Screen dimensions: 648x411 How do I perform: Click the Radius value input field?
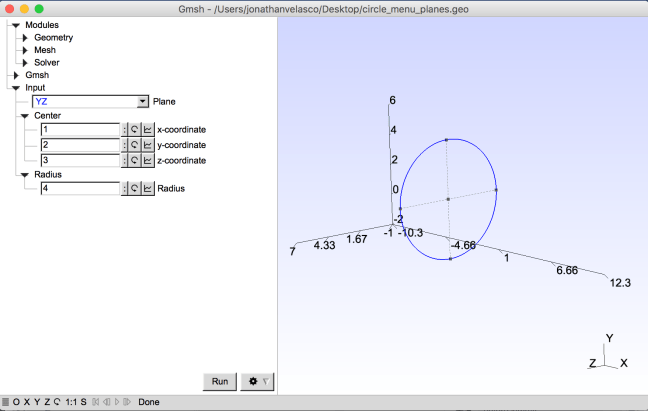[x=80, y=188]
